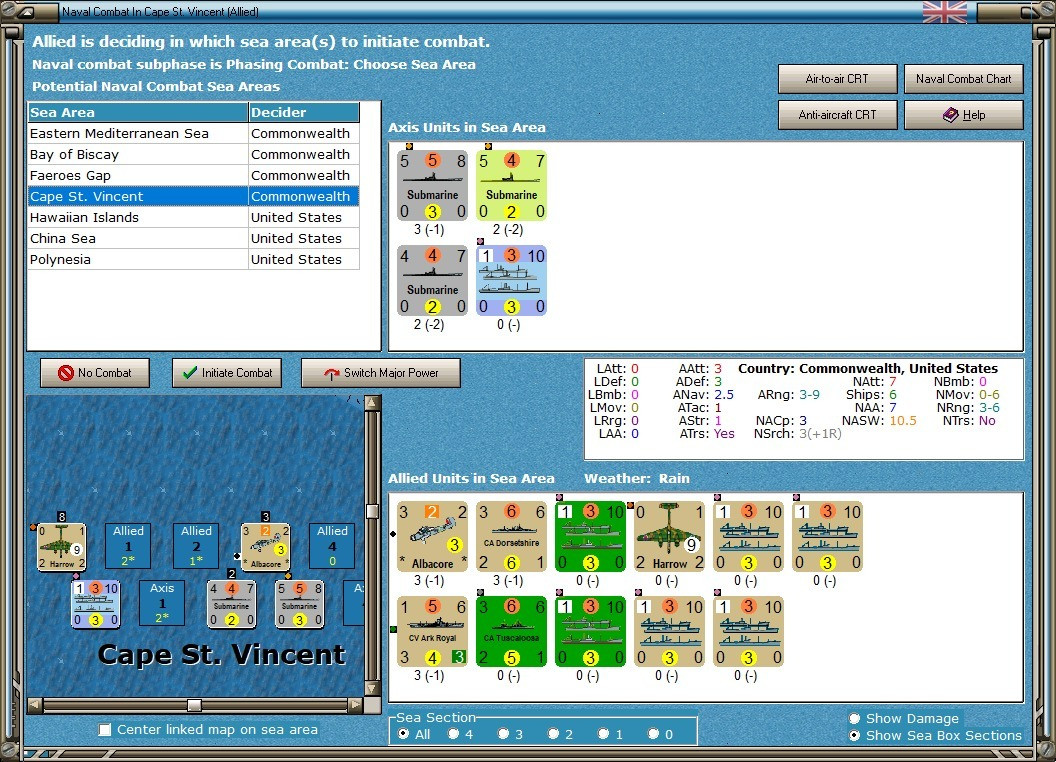Click the Axis 1 sea box on the map
Viewport: 1056px width, 762px height.
(x=162, y=603)
